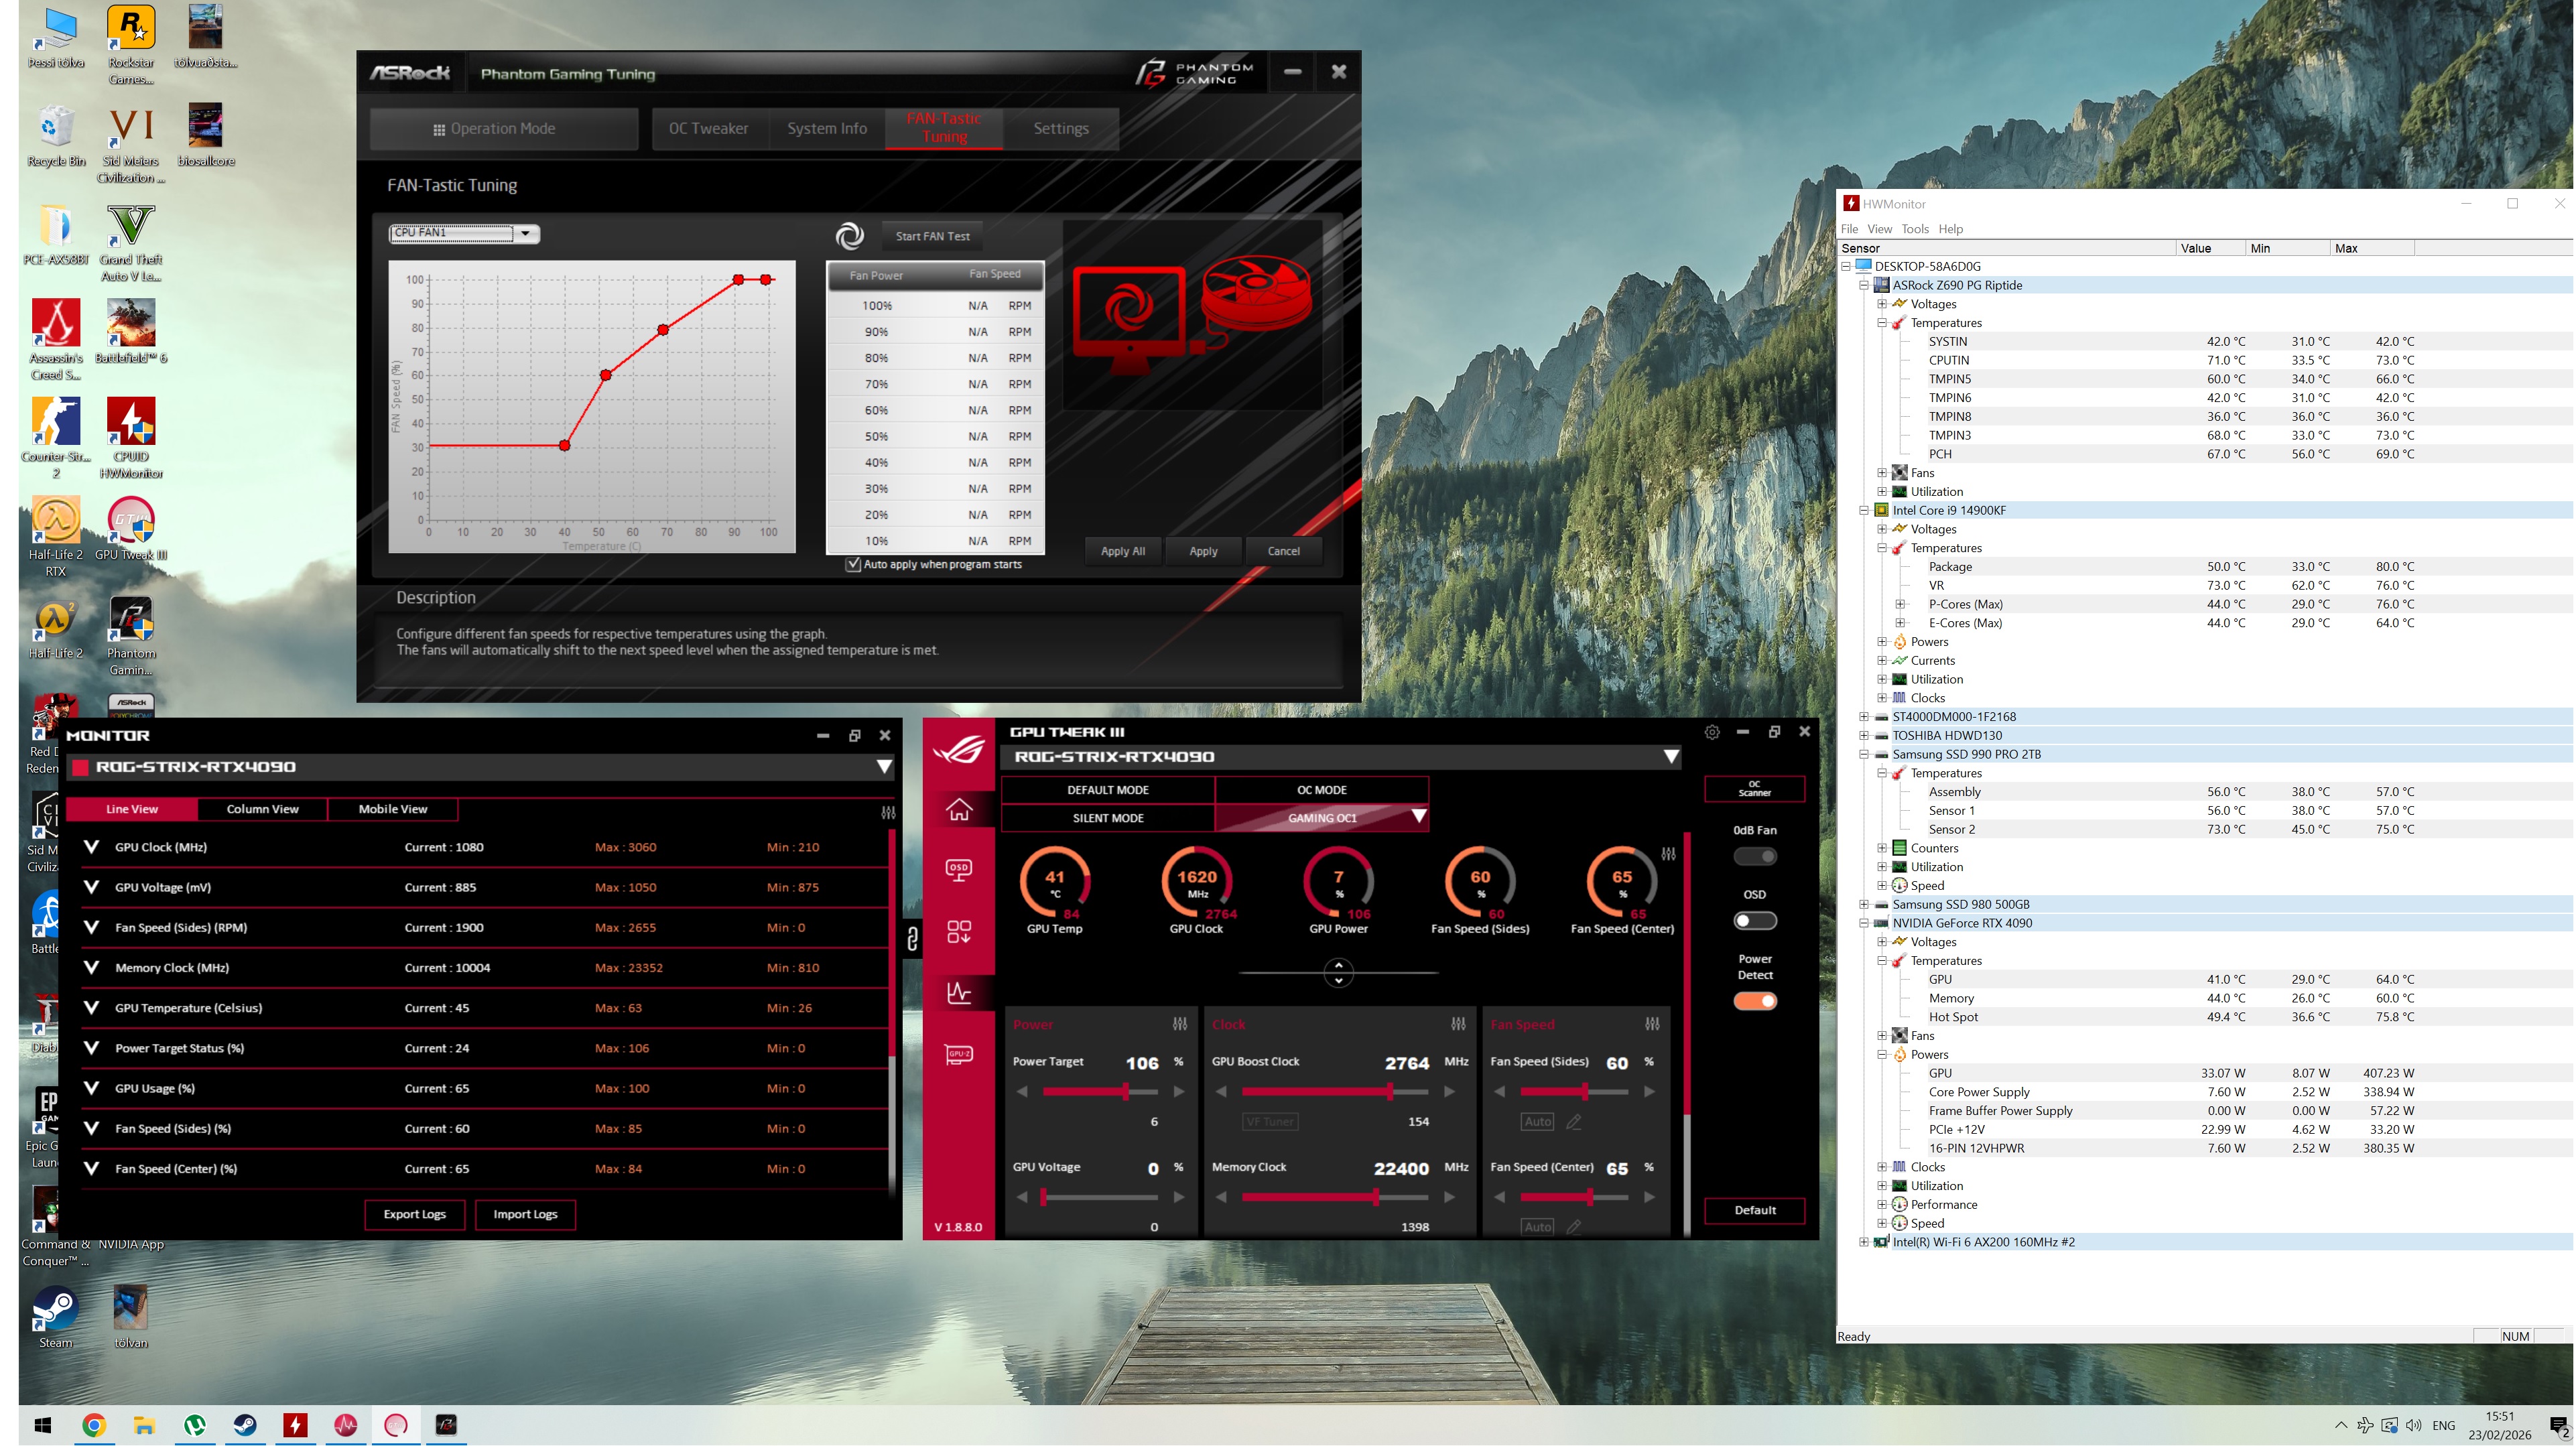This screenshot has height=1446, width=2576.
Task: Click the Power Target slider handle
Action: point(1125,1092)
